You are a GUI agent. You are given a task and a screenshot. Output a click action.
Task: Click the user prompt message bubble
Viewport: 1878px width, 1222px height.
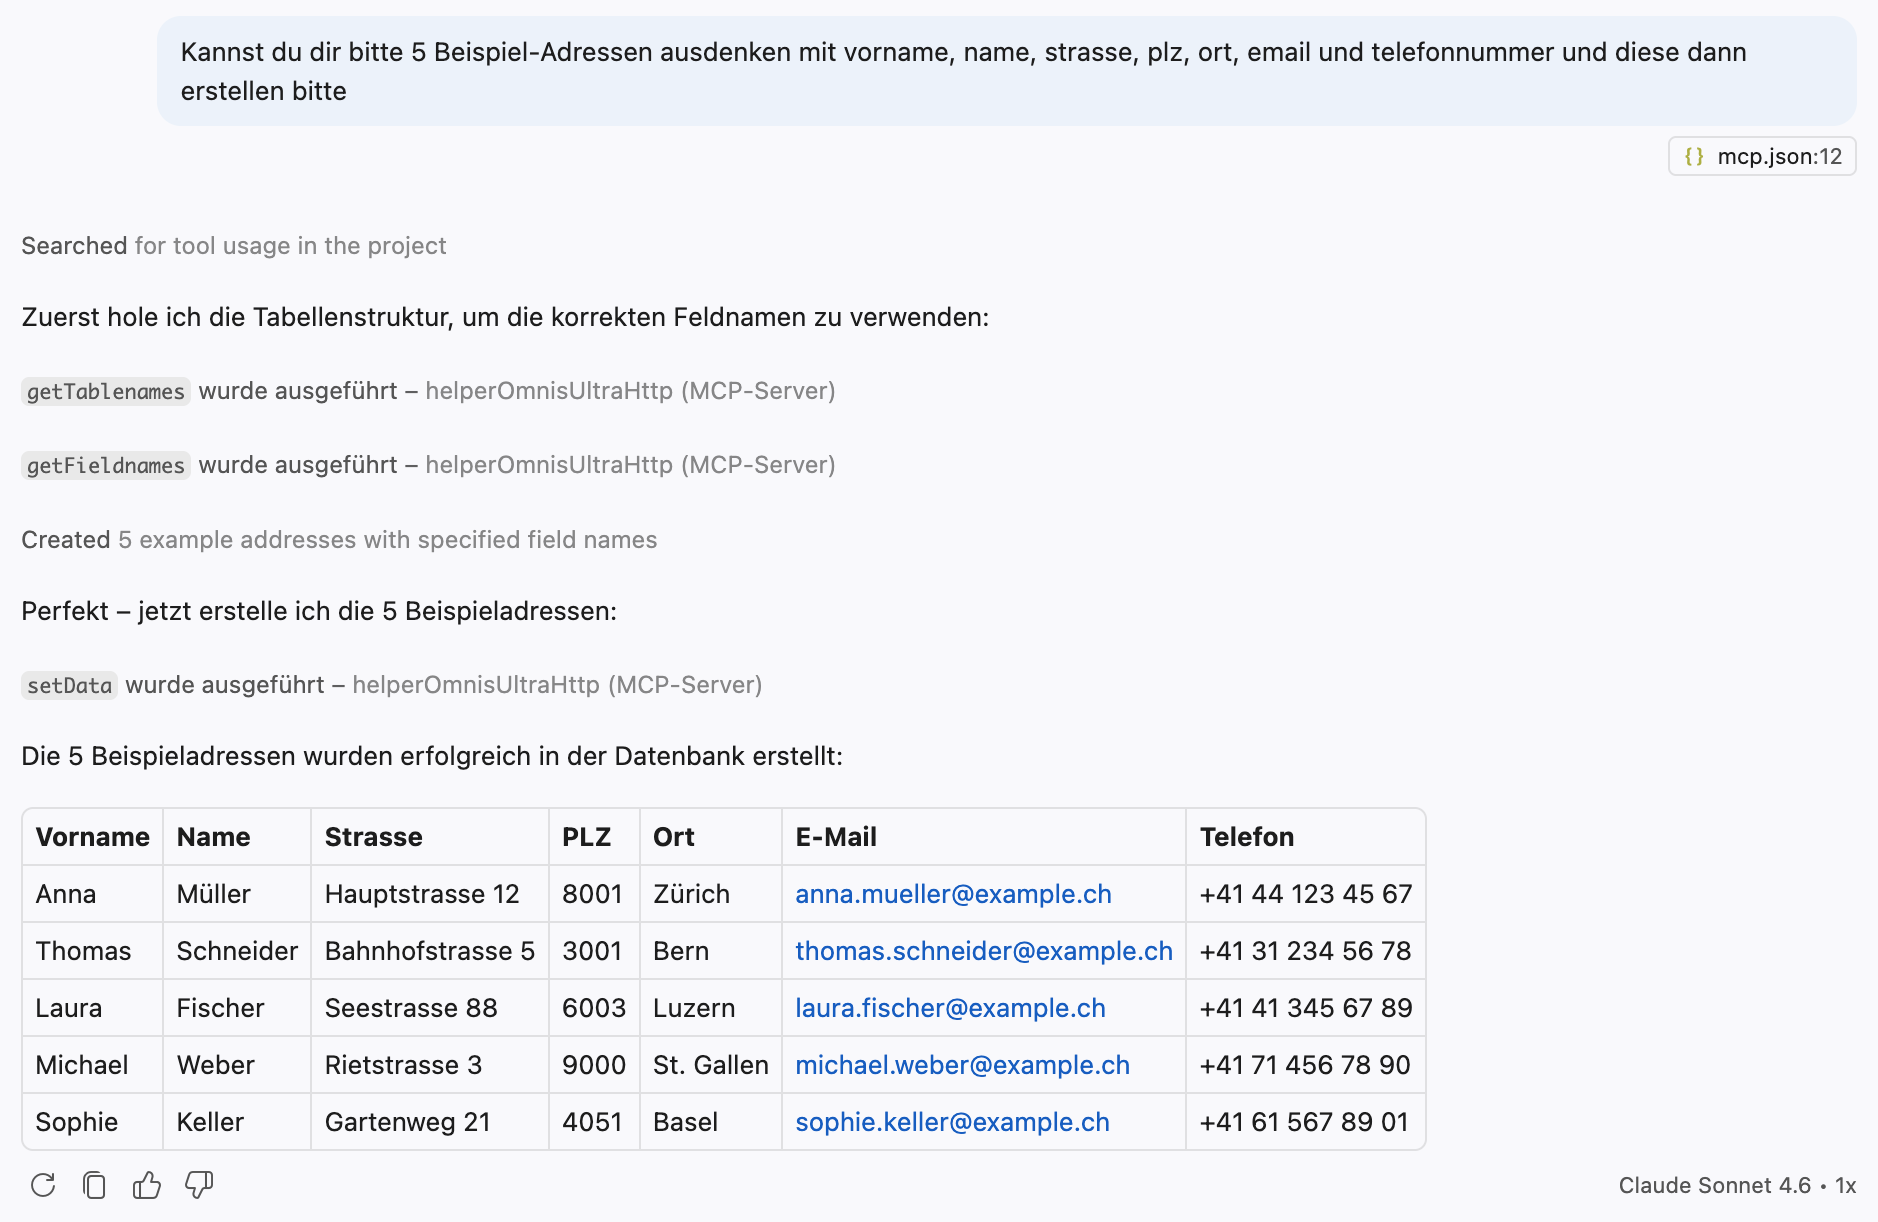coord(1006,71)
